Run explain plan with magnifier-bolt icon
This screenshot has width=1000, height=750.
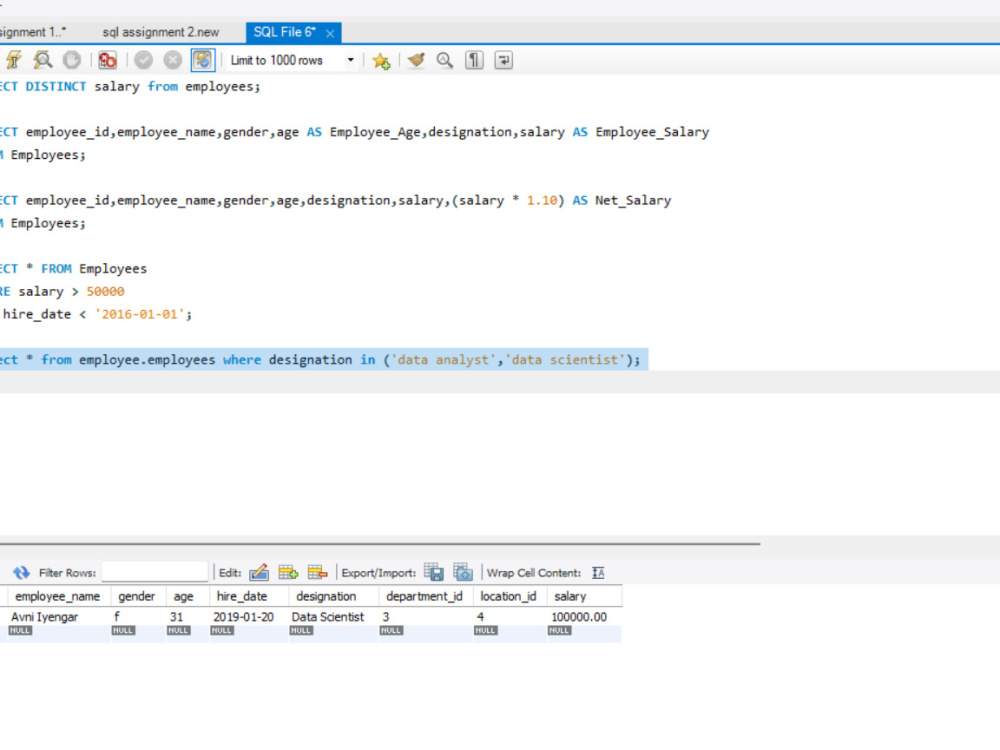(43, 61)
